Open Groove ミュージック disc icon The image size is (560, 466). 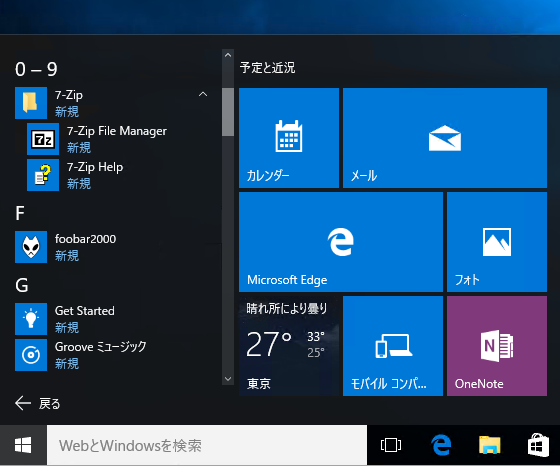click(31, 355)
